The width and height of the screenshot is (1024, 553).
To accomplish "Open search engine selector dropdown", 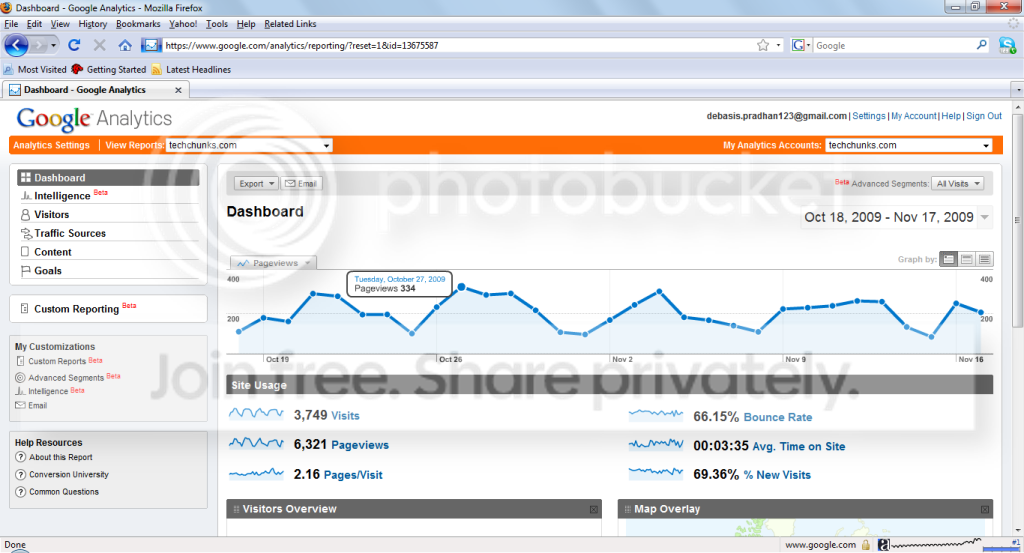I will tap(801, 45).
